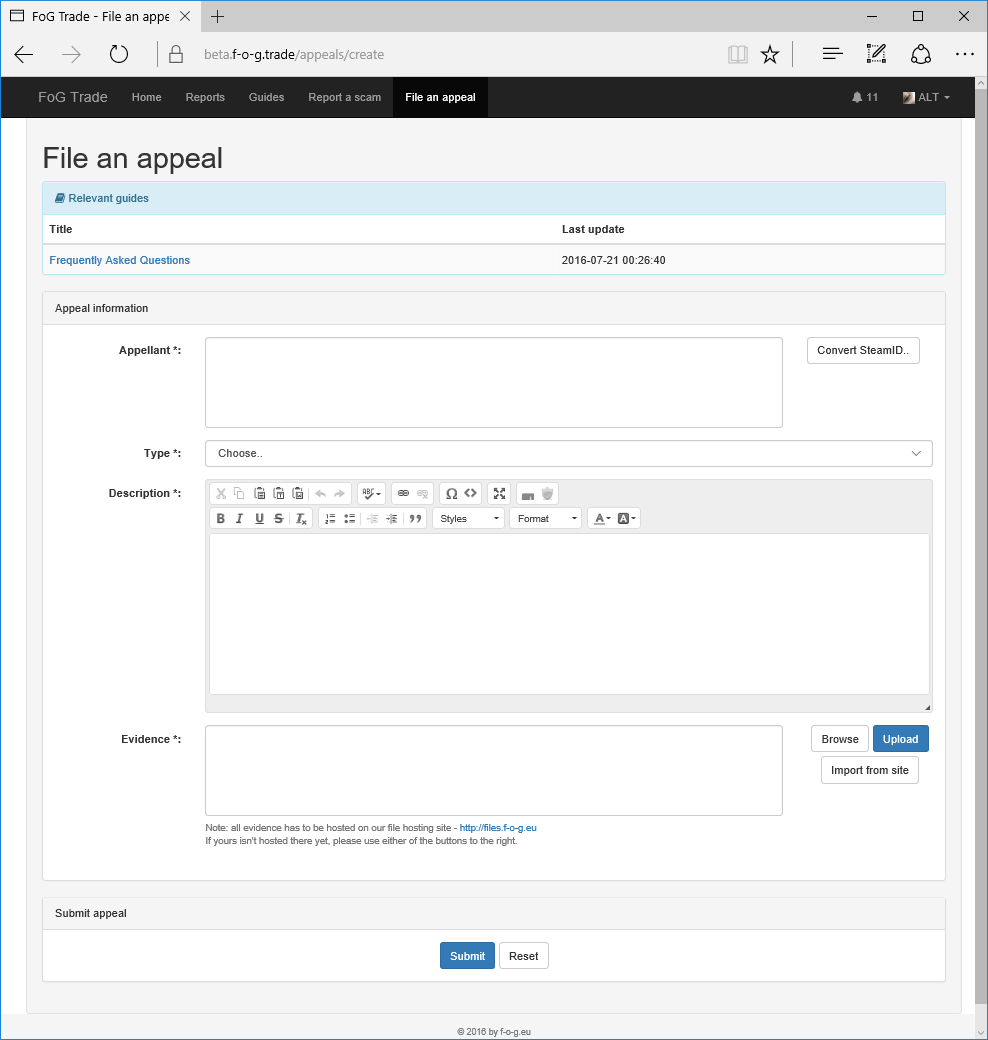Click the browser Back arrow
The image size is (988, 1040).
tap(24, 54)
